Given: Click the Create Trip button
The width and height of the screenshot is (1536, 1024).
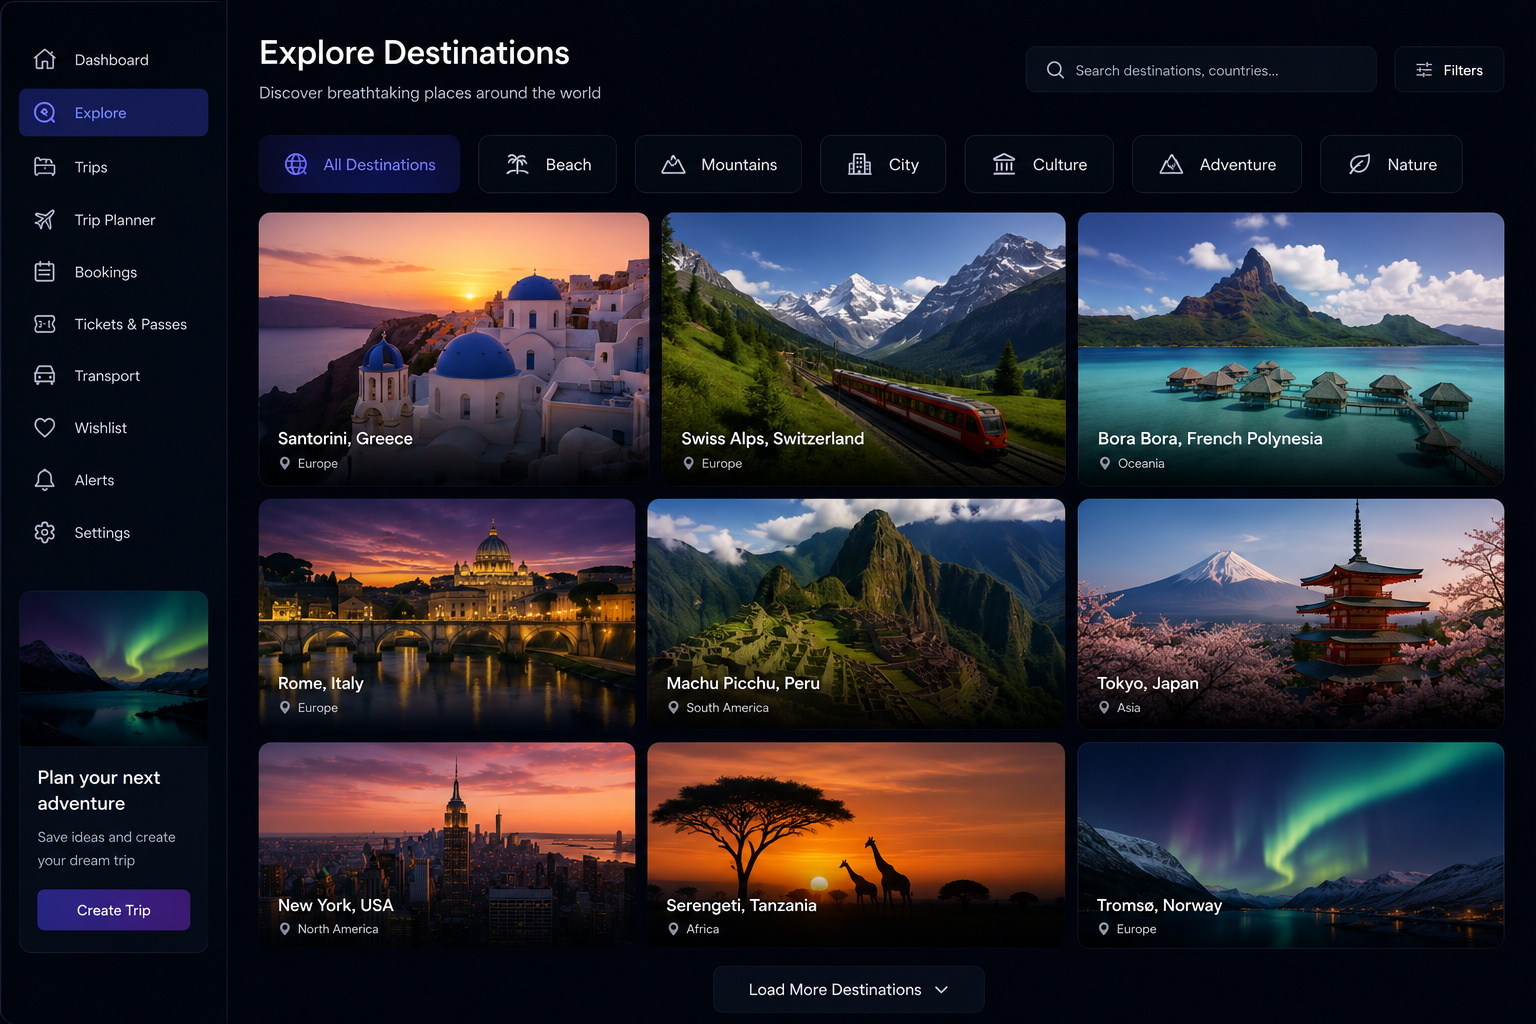Looking at the screenshot, I should coord(114,910).
